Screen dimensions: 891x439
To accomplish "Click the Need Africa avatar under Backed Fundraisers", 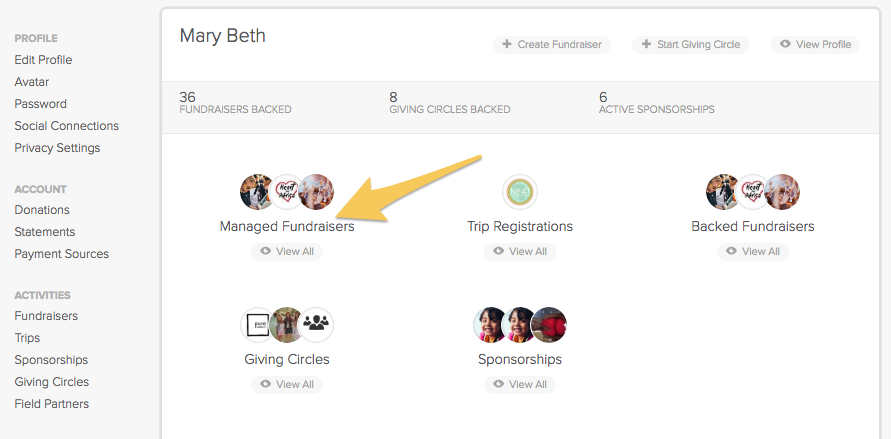I will pyautogui.click(x=752, y=192).
